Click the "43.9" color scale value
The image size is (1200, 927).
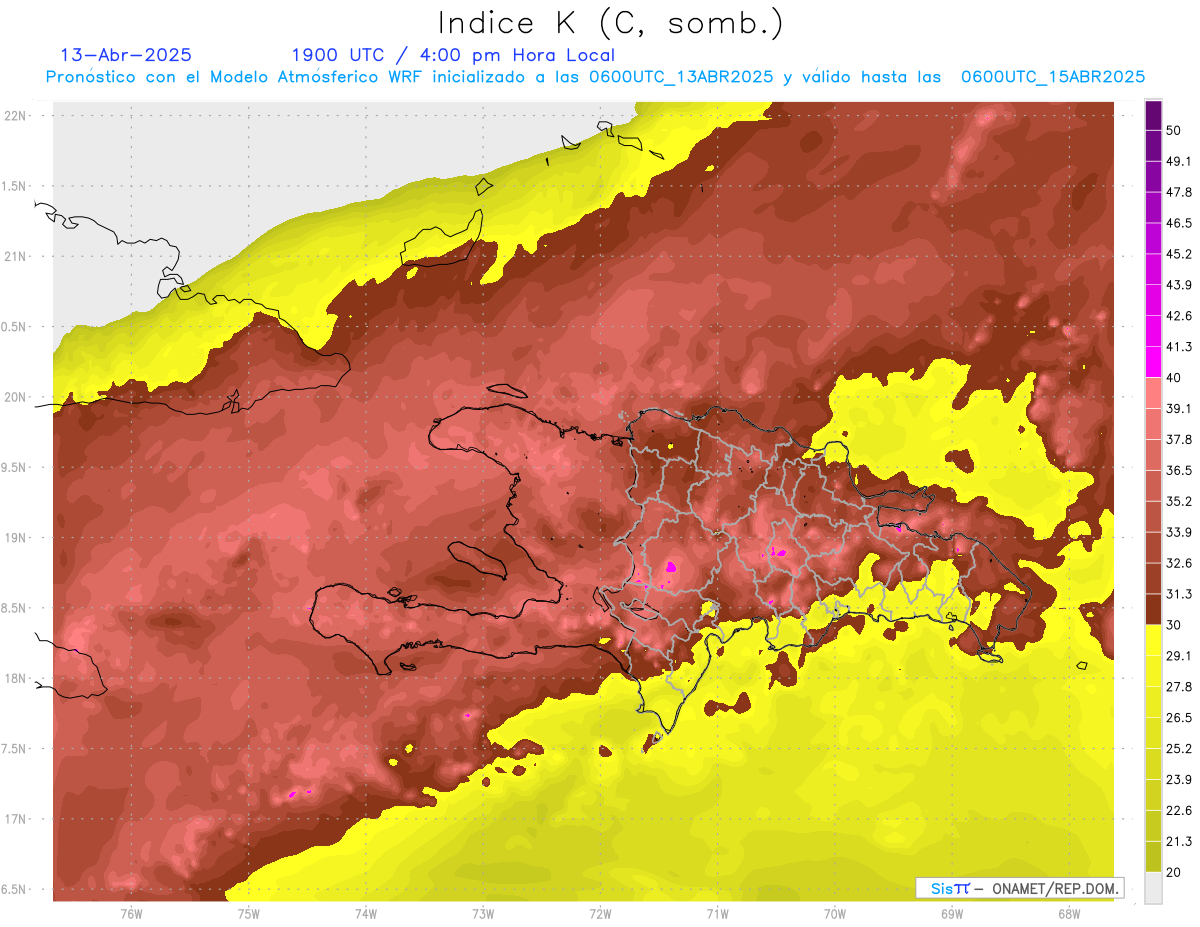(x=1179, y=285)
